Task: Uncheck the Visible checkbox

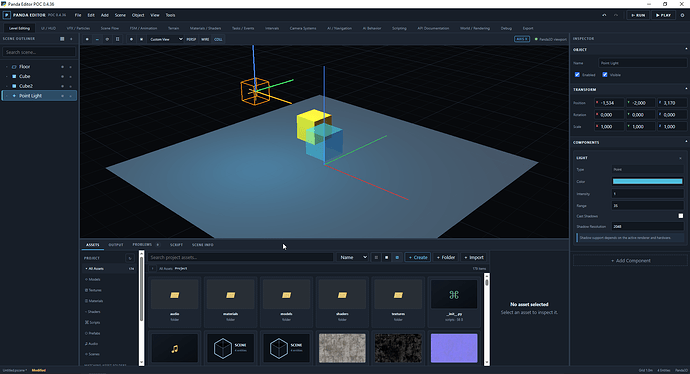Action: tap(605, 75)
